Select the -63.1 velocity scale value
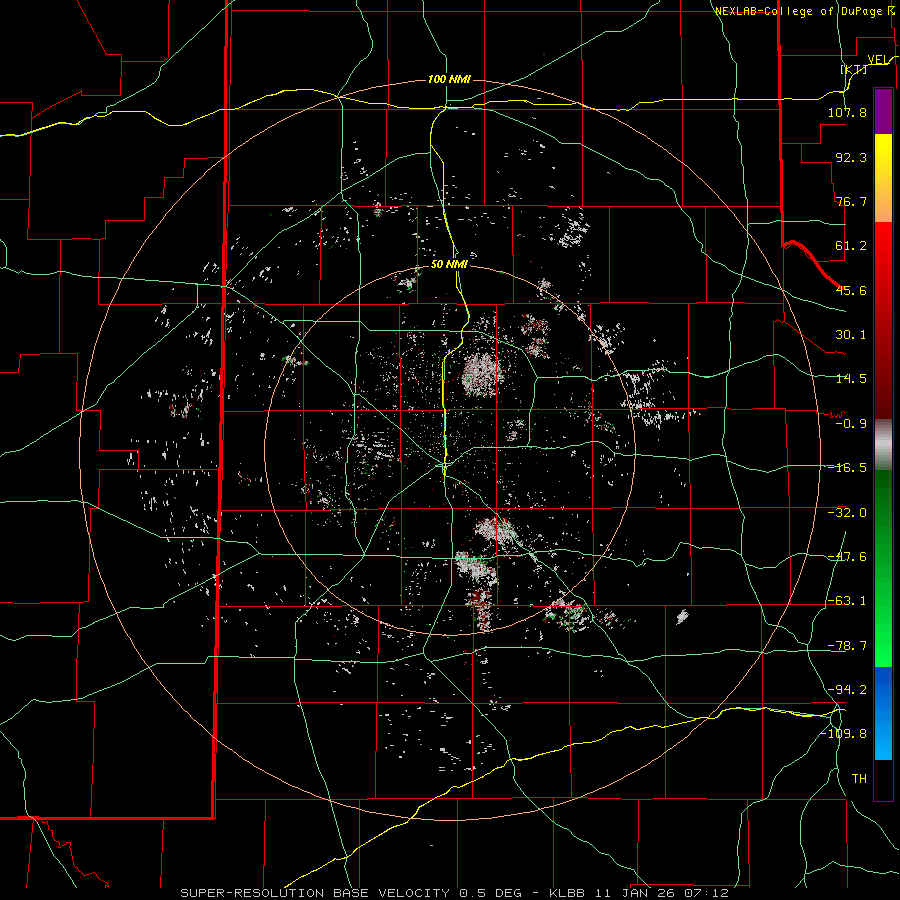Image resolution: width=900 pixels, height=900 pixels. 847,601
